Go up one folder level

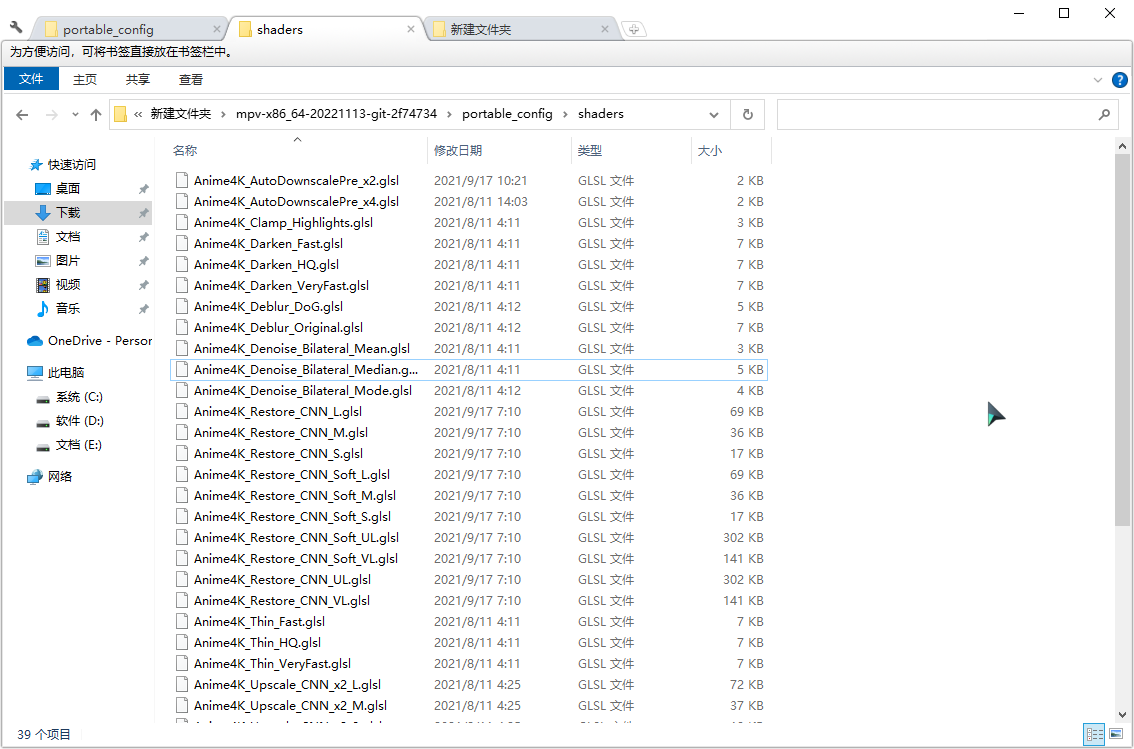(95, 114)
